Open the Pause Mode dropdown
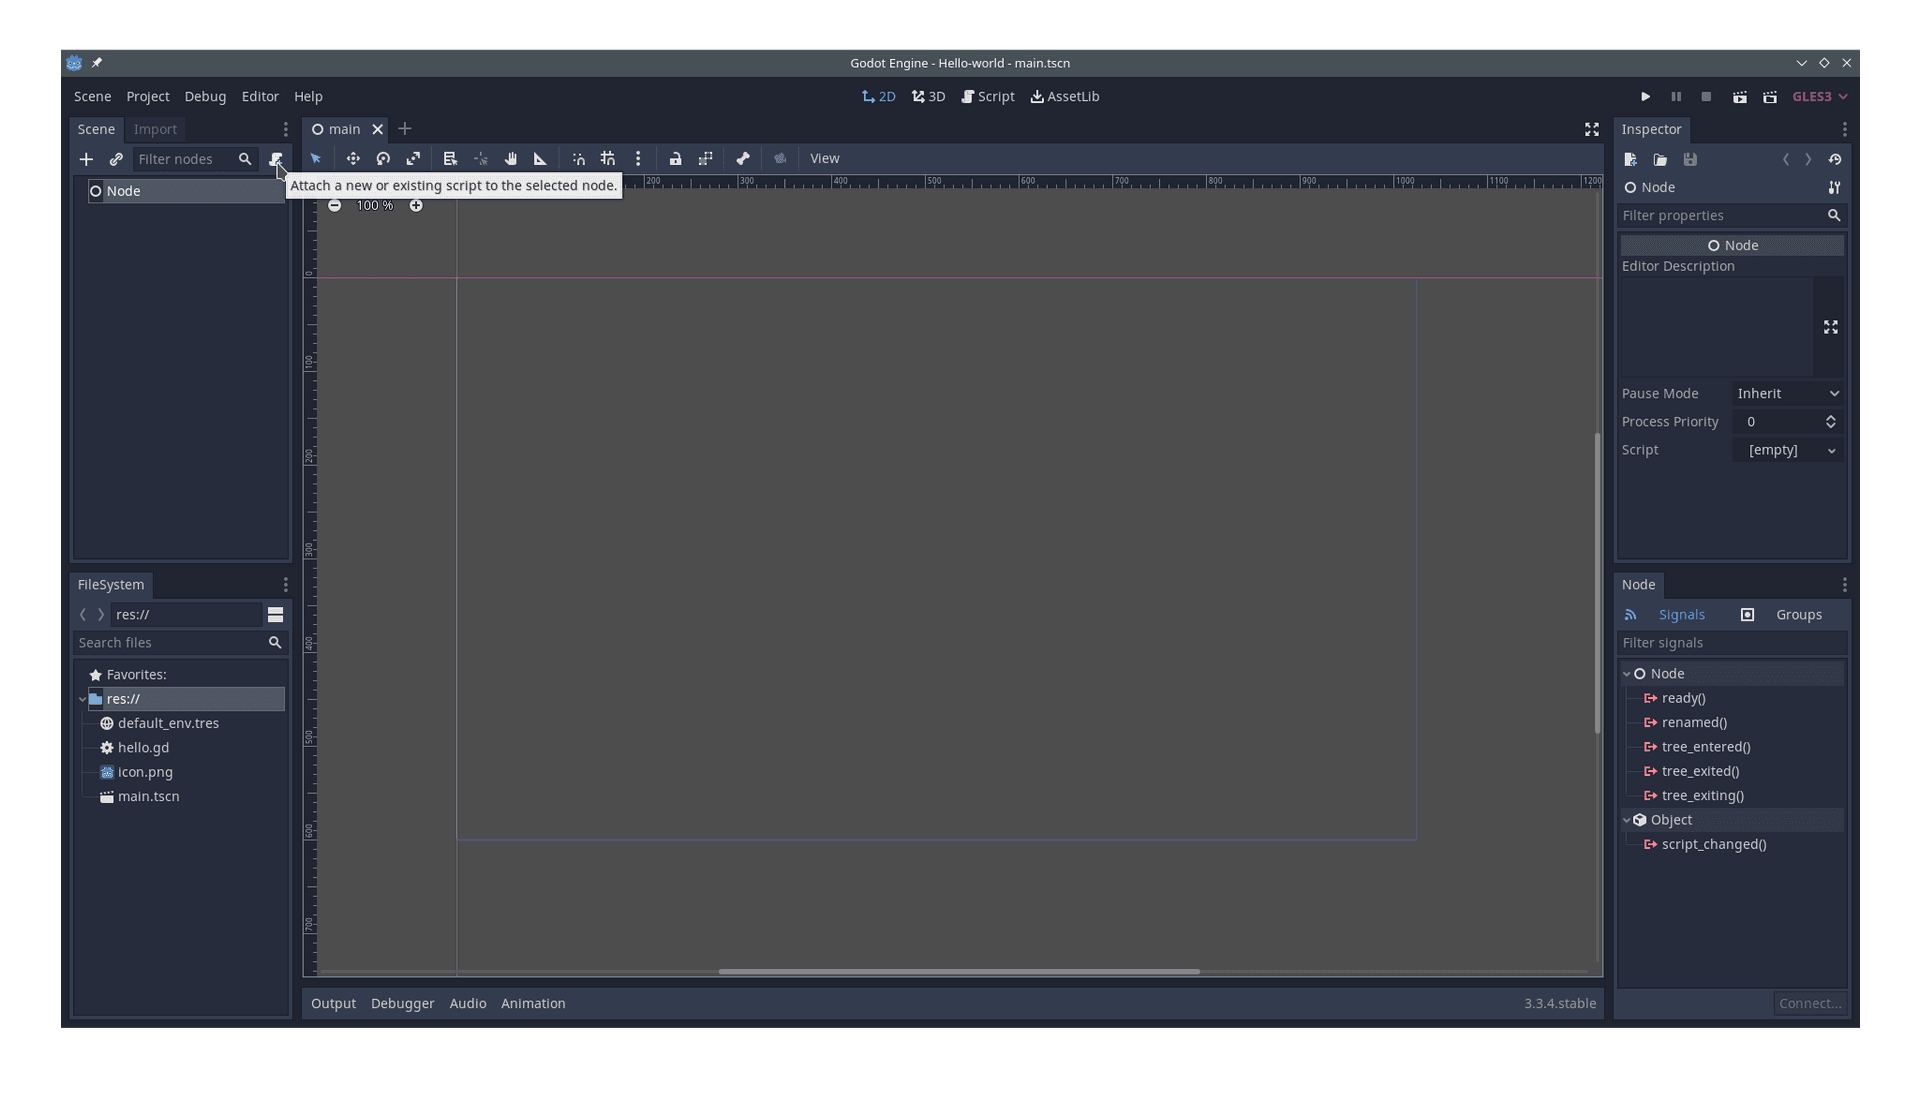Viewport: 1920px width, 1100px height. [1787, 393]
